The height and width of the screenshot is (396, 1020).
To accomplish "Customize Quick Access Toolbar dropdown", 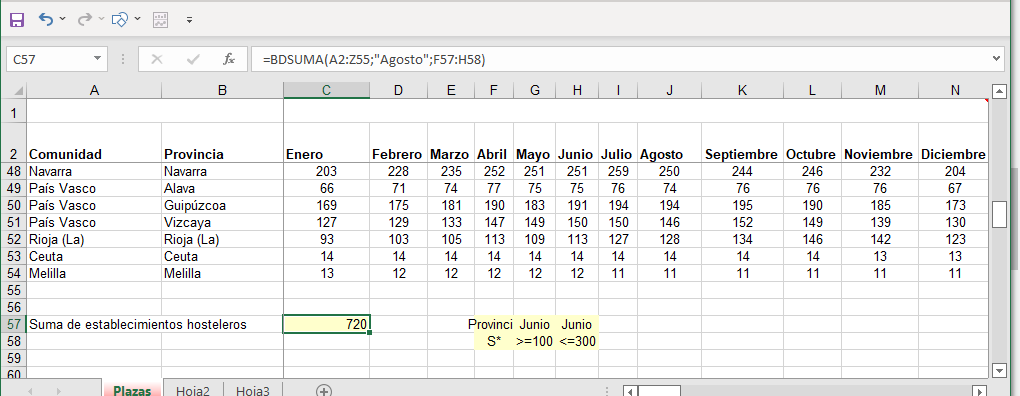I will tap(189, 20).
